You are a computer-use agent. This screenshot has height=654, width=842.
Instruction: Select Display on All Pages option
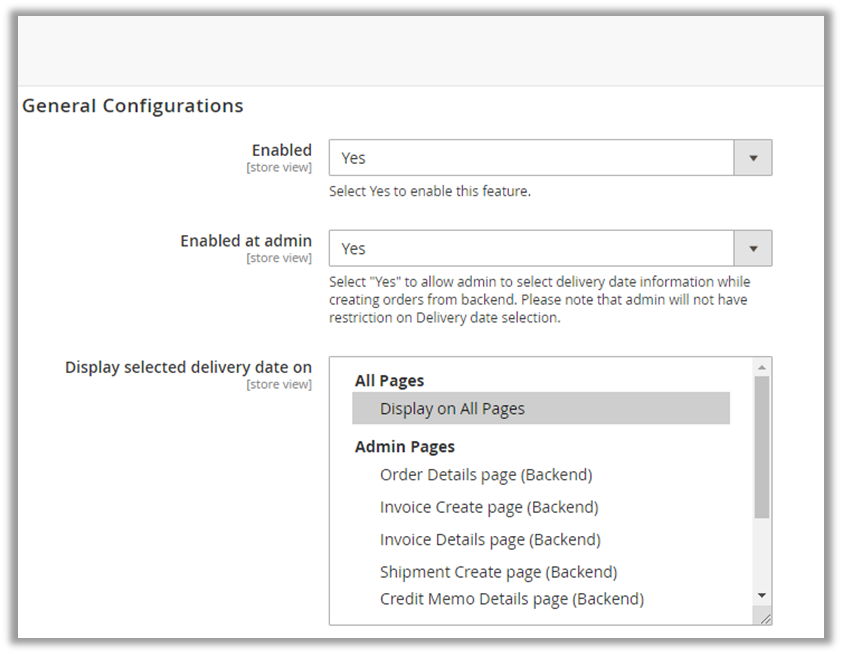[x=452, y=408]
